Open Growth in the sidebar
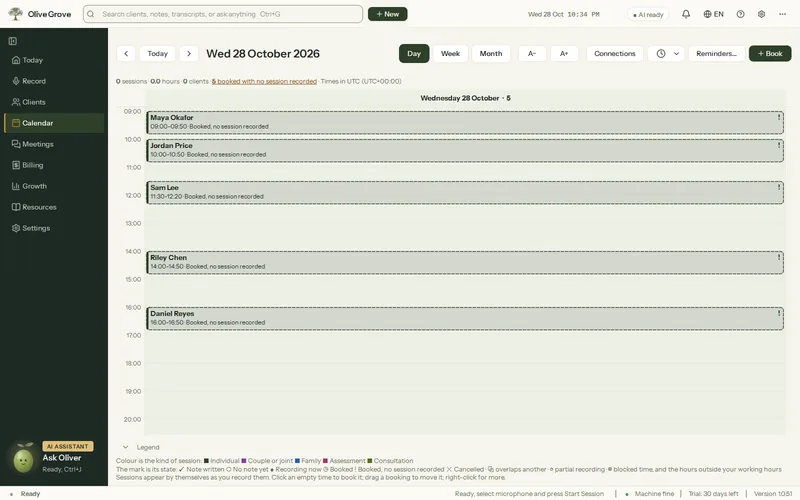This screenshot has height=500, width=800. 54,186
